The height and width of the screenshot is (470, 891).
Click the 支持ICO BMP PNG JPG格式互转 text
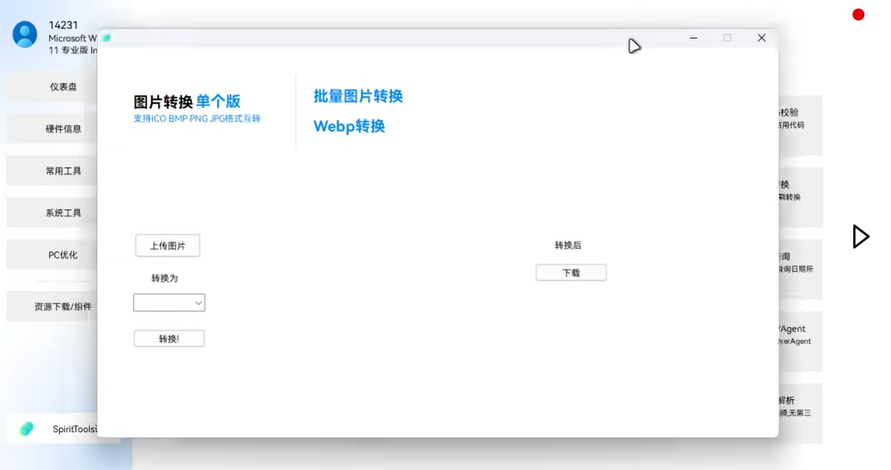197,119
